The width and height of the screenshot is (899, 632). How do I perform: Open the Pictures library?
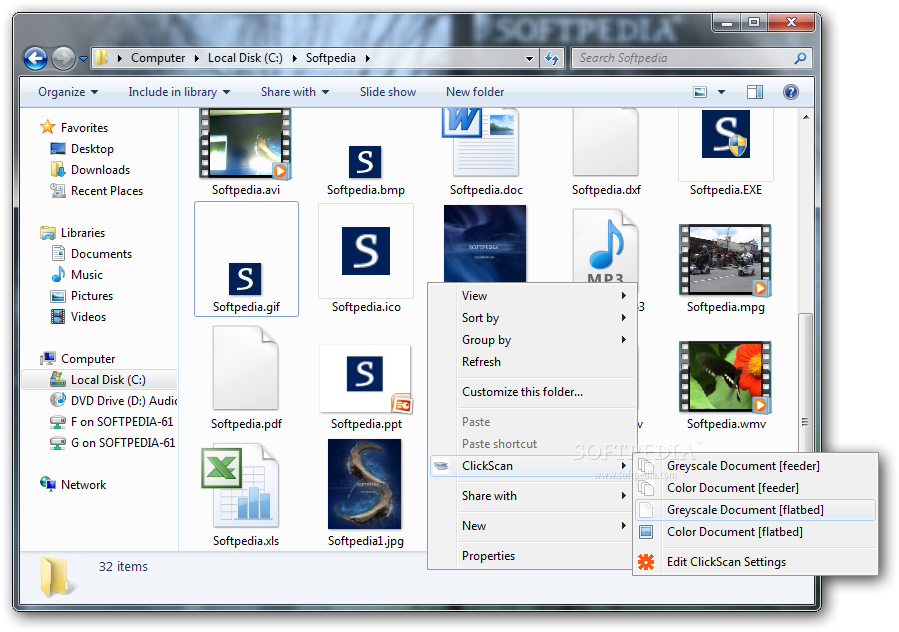(82, 296)
